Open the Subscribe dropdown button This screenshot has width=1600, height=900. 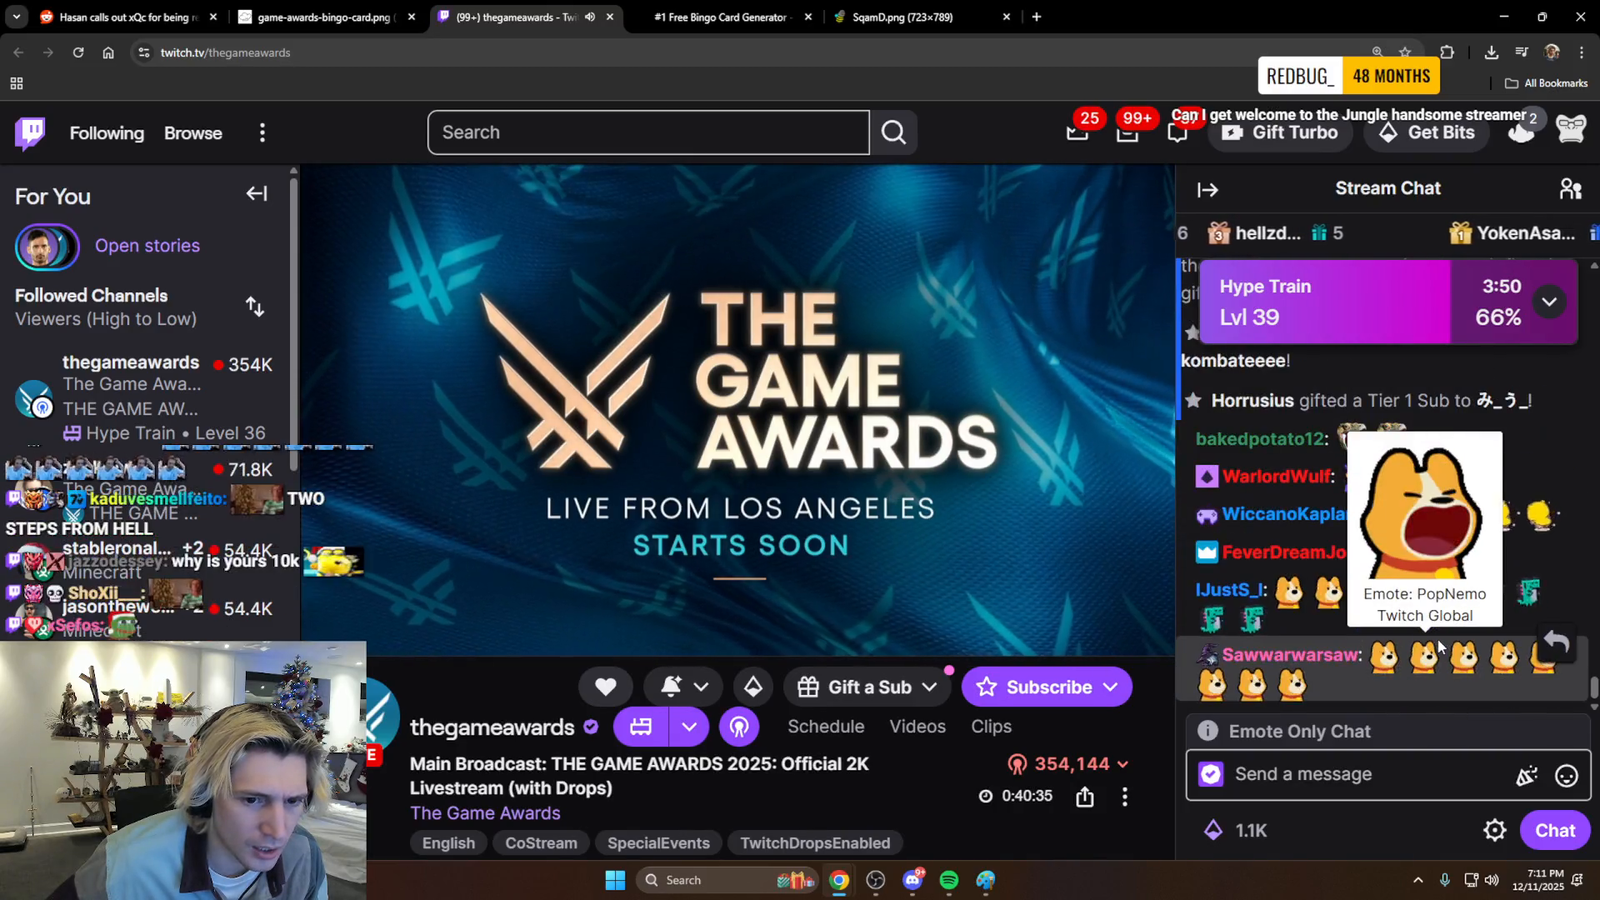1047,687
